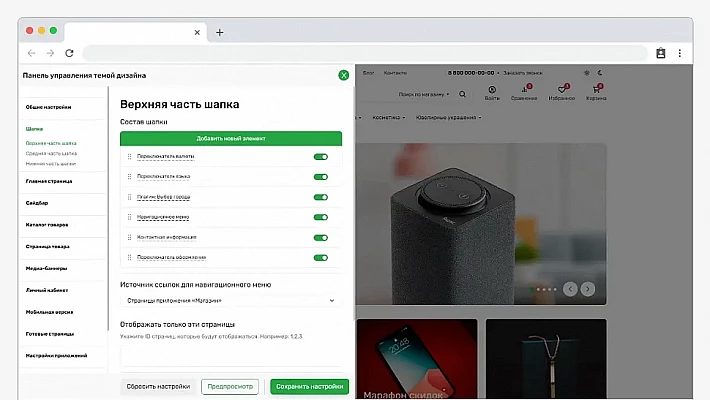This screenshot has width=710, height=400.
Task: Click the Сохранить настройки button
Action: click(x=309, y=386)
